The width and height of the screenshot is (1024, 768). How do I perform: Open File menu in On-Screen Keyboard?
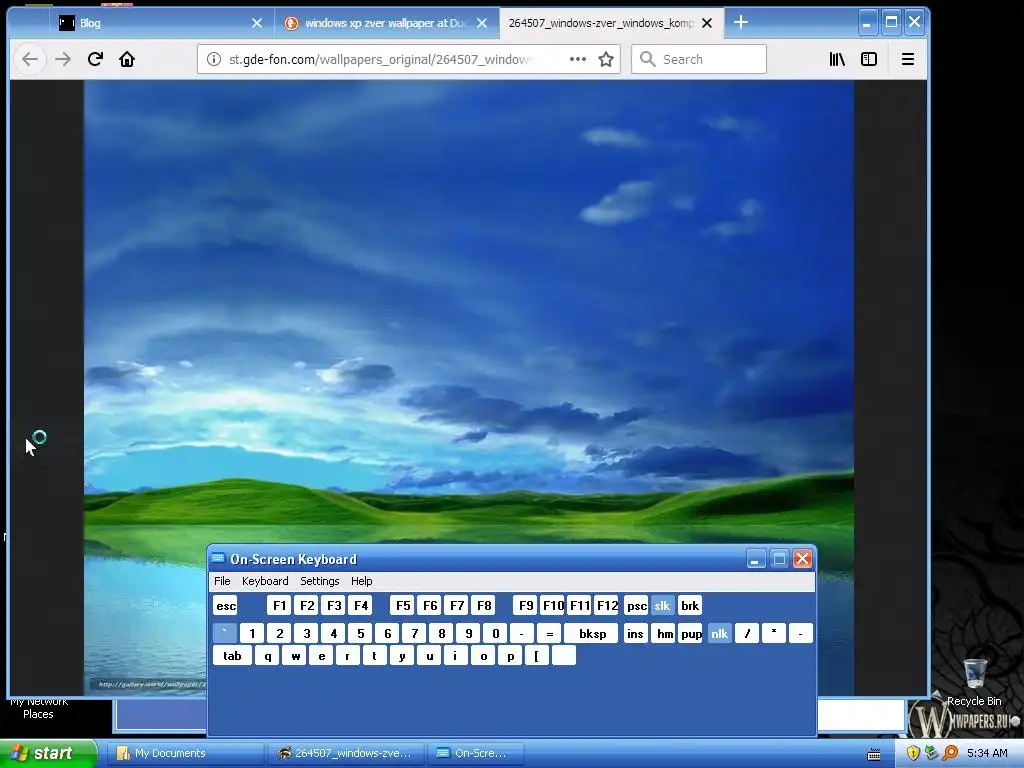pos(222,581)
